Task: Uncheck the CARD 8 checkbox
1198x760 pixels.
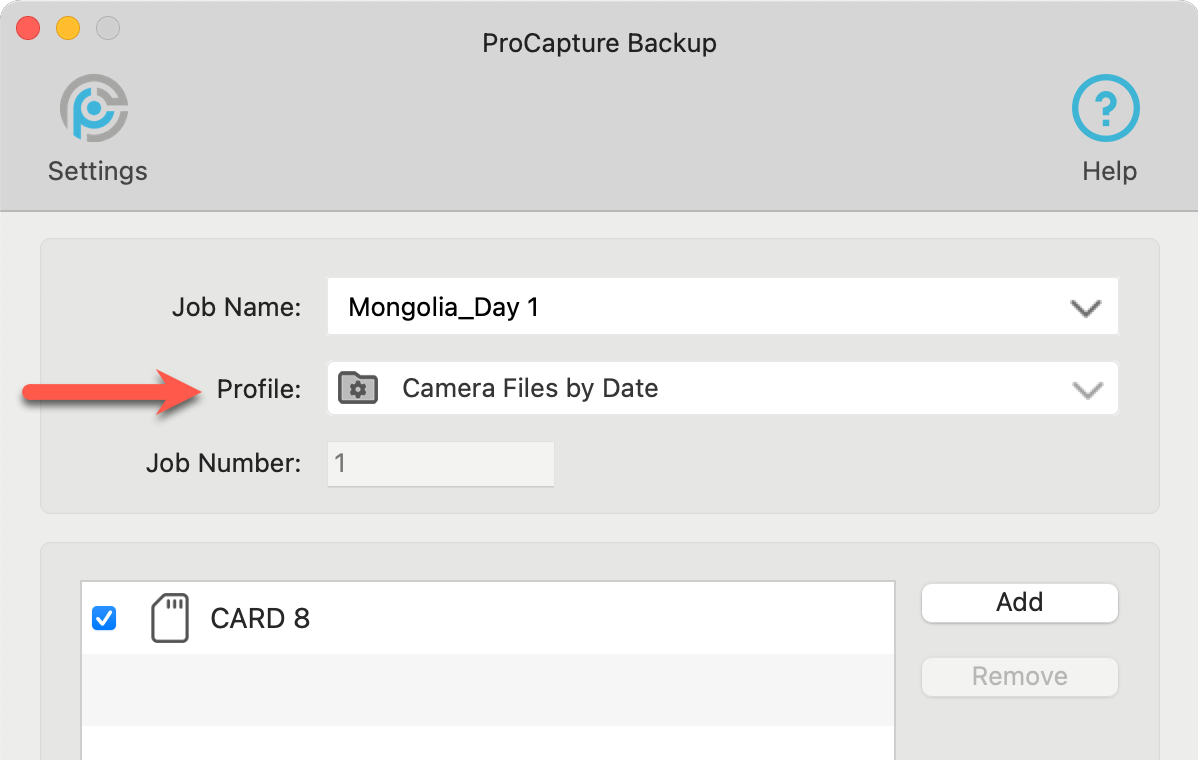Action: (104, 618)
